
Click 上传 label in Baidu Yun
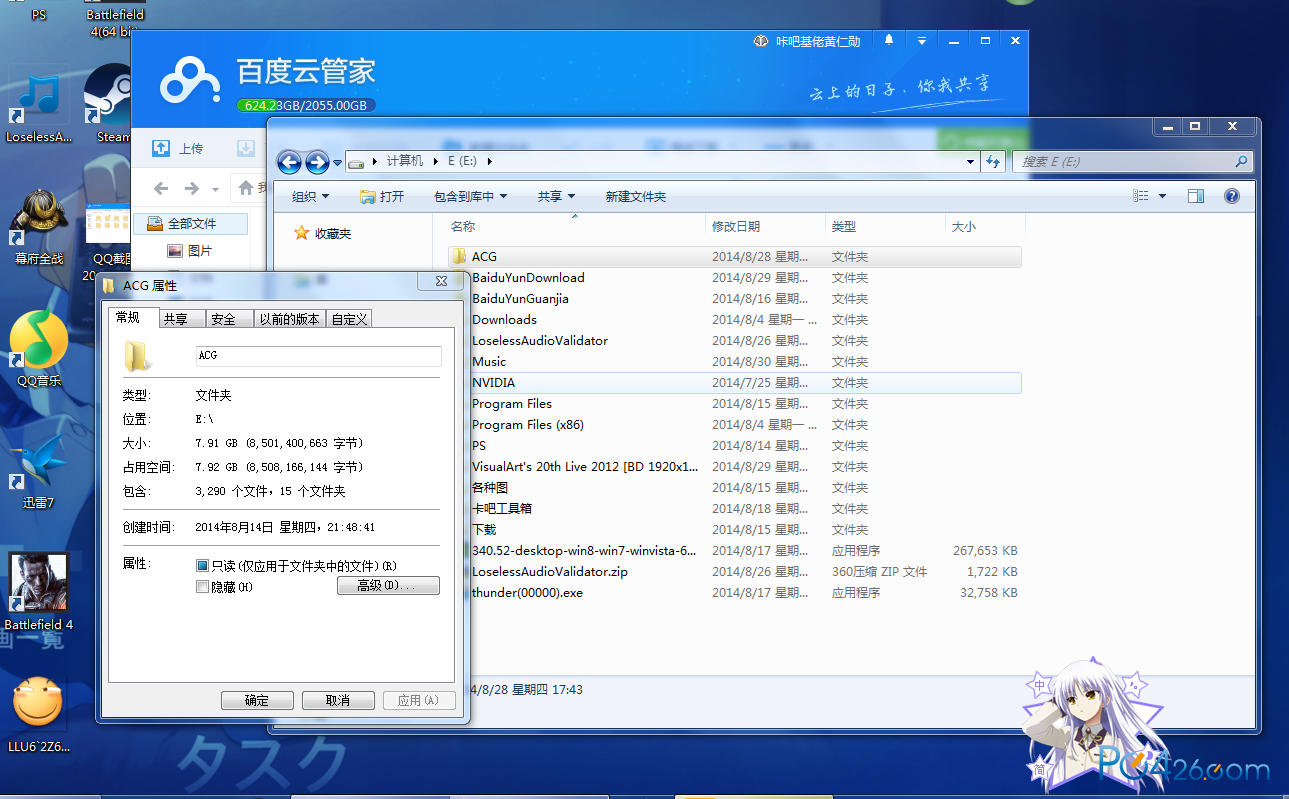click(191, 149)
